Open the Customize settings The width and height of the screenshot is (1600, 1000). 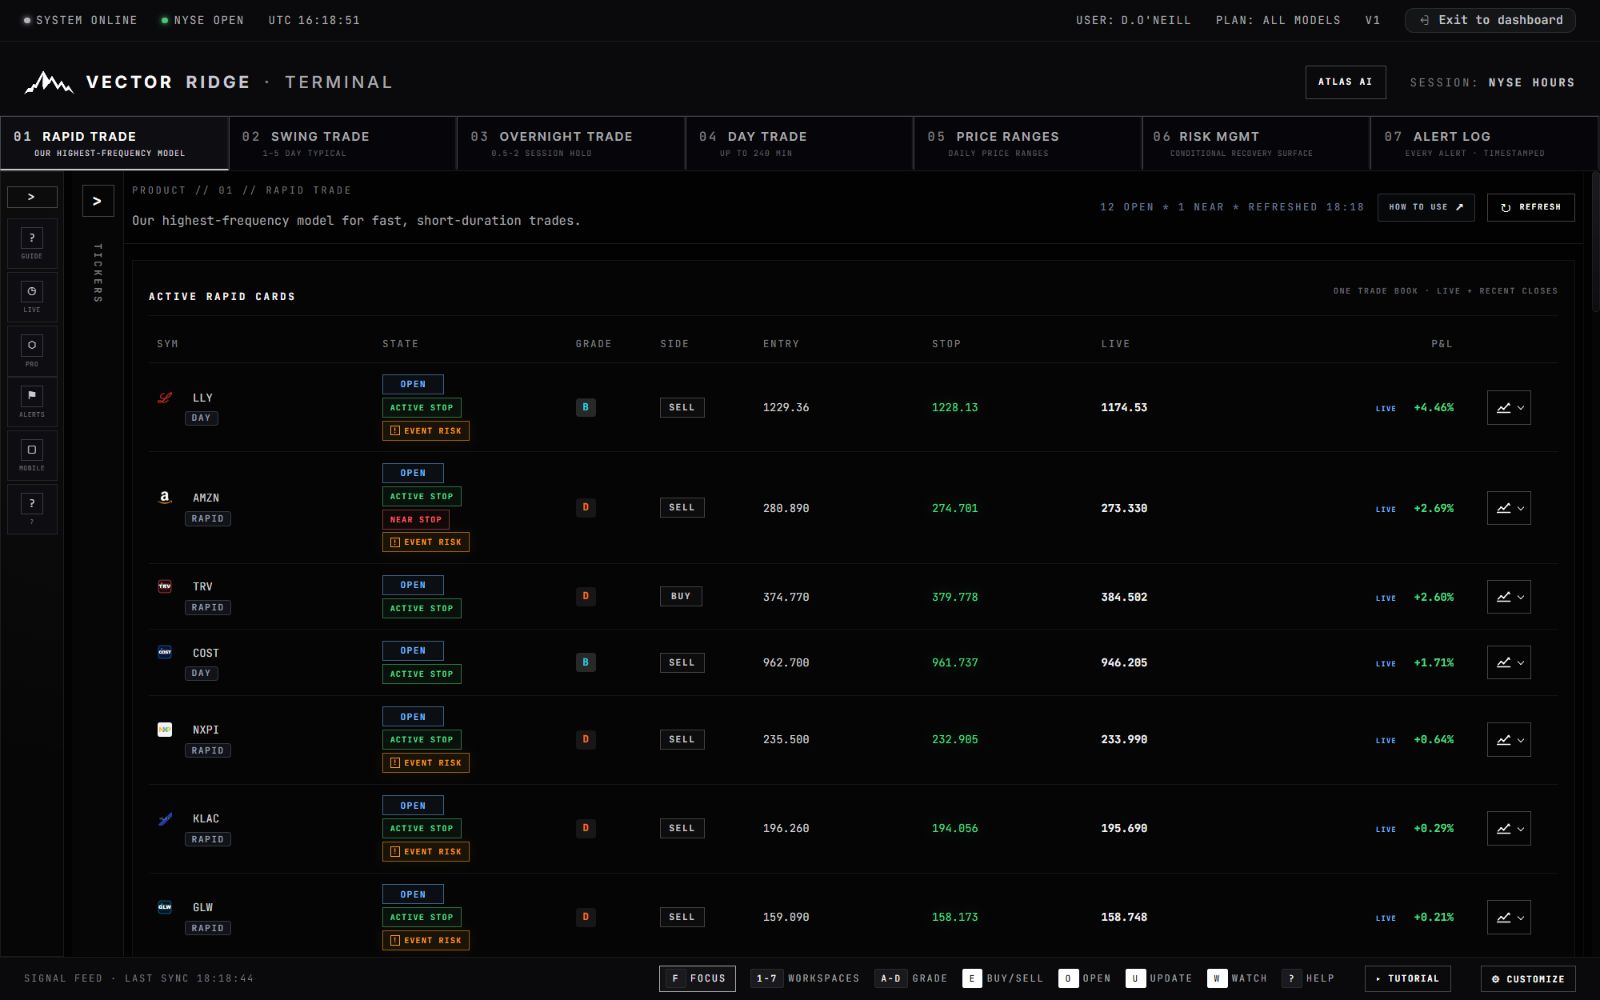tap(1528, 979)
